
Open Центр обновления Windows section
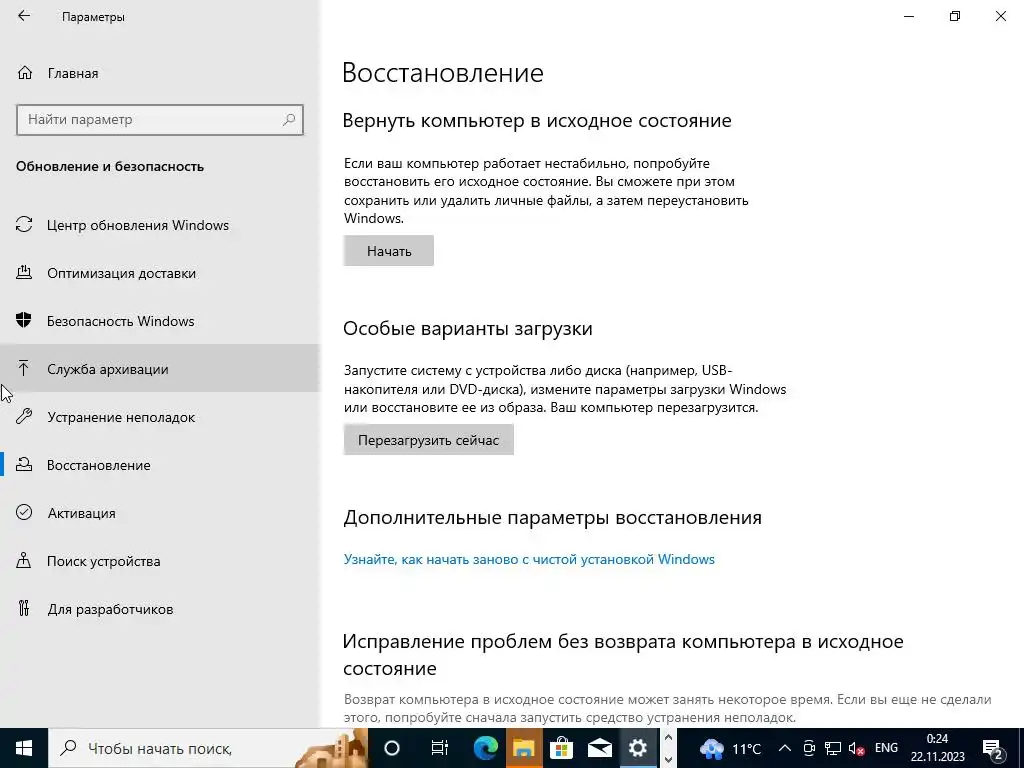(160, 225)
